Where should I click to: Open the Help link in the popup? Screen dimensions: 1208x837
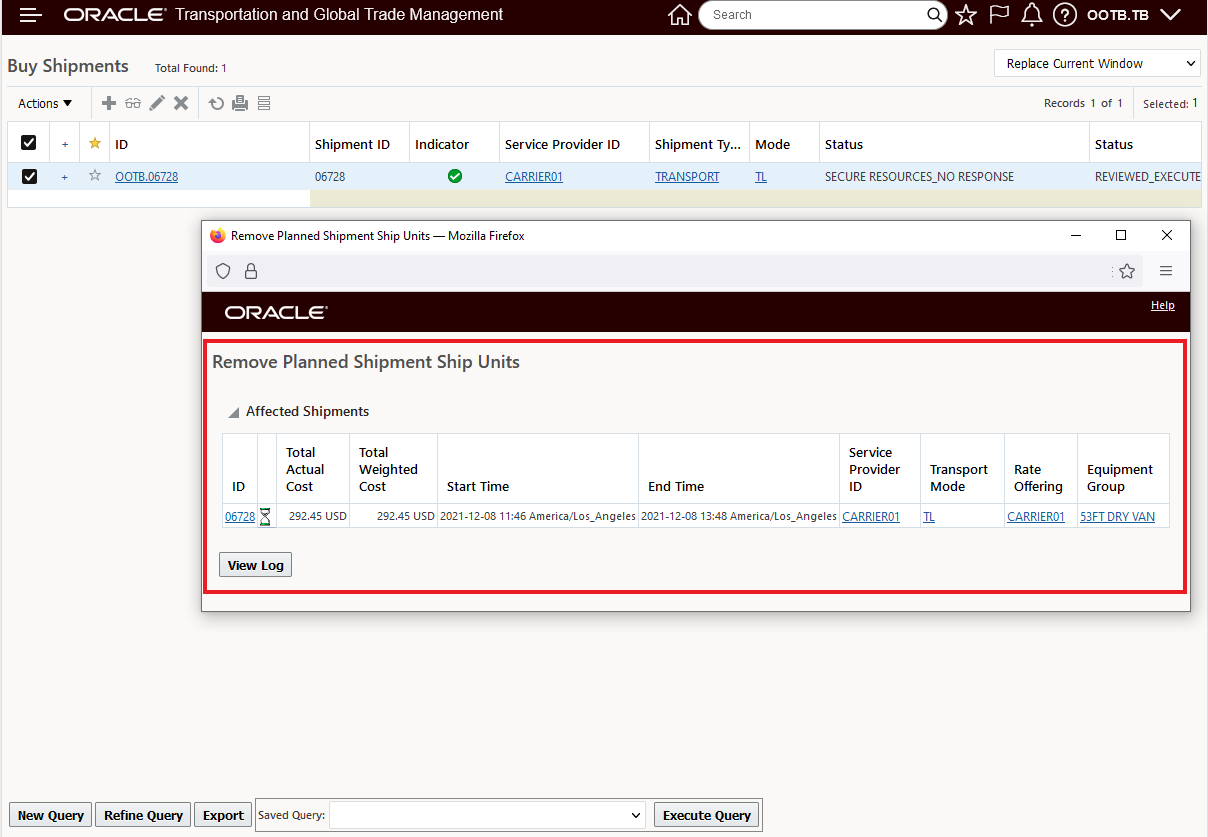point(1162,305)
